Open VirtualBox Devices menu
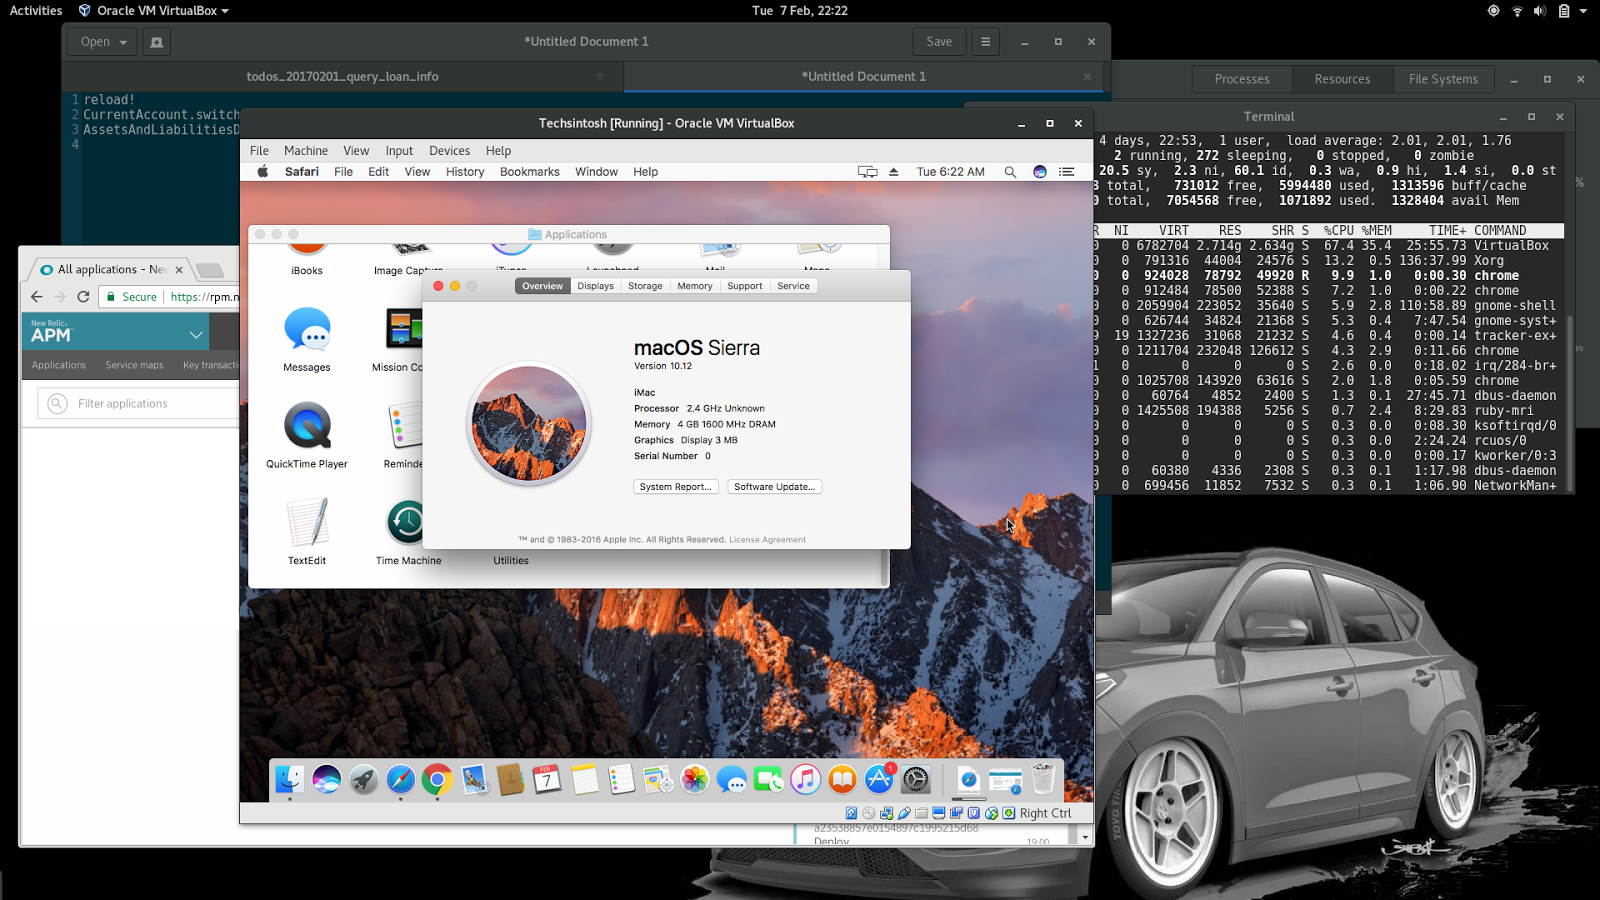 pyautogui.click(x=449, y=151)
